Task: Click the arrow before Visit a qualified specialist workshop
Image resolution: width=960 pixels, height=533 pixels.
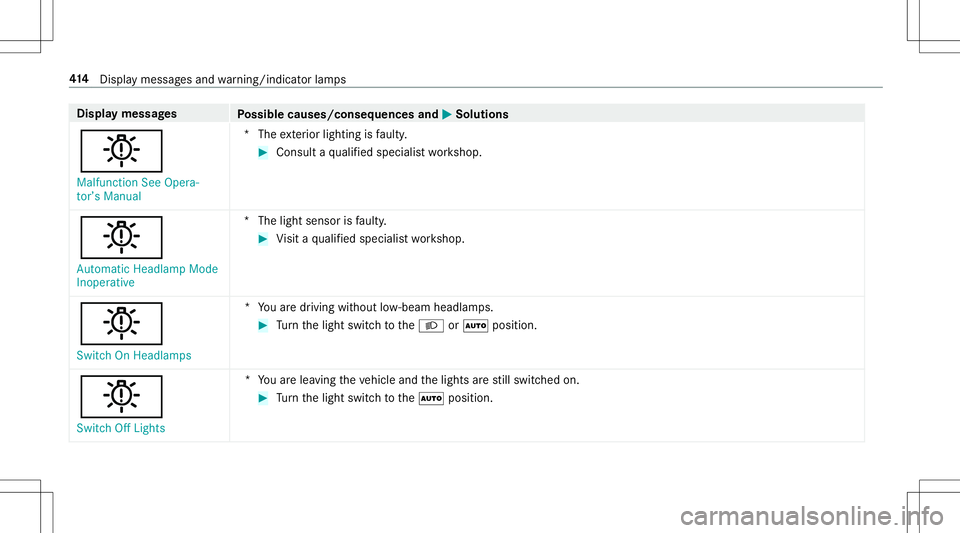Action: (x=263, y=239)
